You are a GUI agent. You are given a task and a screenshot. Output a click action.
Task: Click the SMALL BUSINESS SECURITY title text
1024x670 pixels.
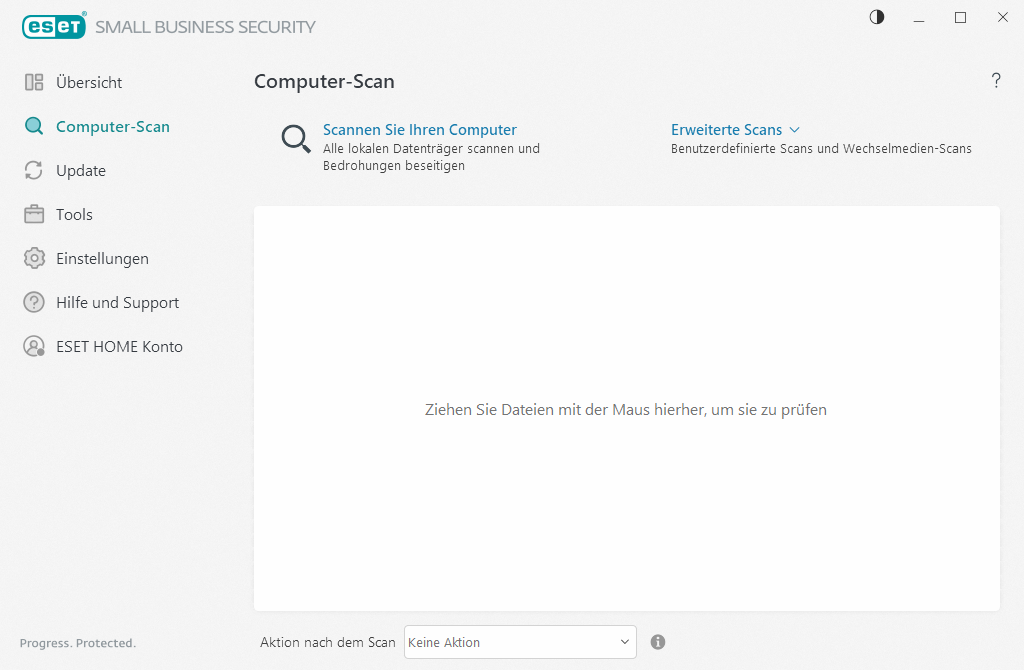click(205, 27)
